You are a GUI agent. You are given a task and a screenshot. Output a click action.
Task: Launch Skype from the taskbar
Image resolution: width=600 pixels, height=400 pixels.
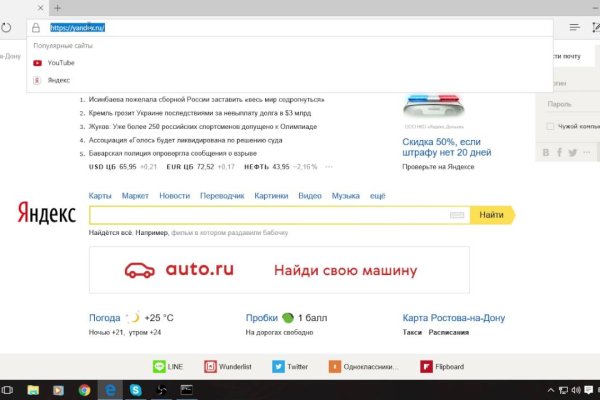135,390
